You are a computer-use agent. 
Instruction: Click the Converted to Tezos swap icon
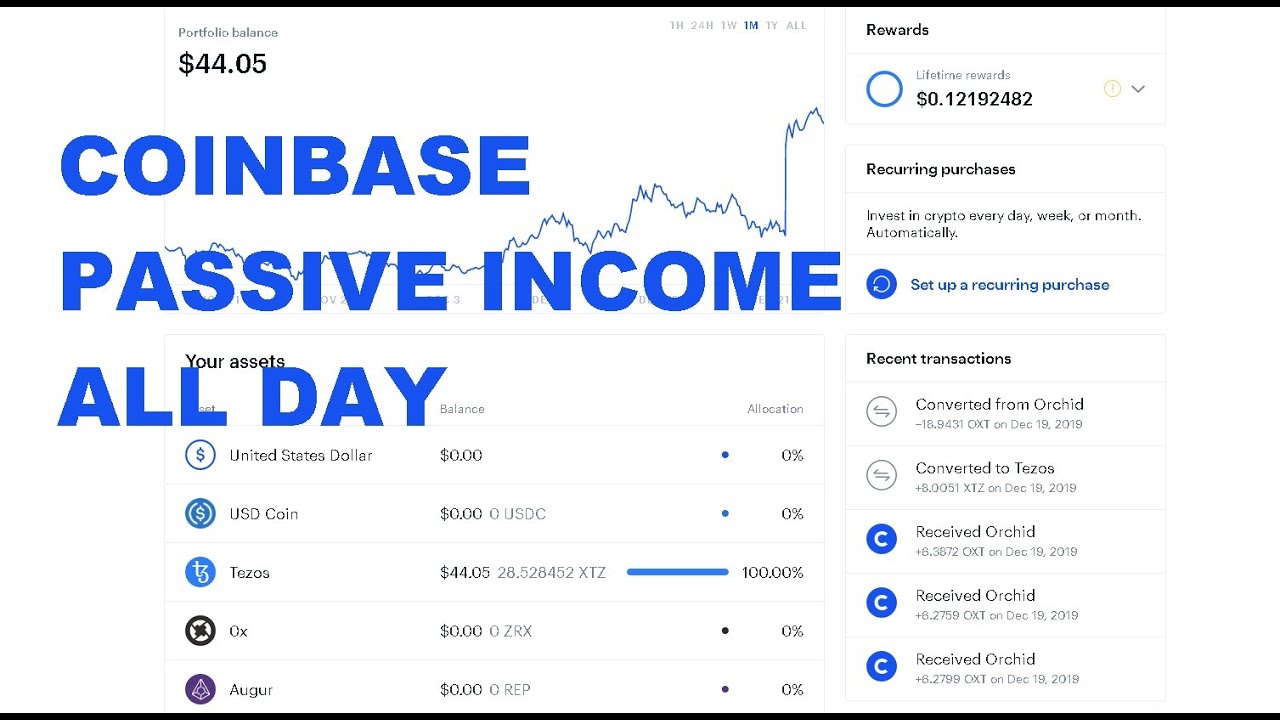click(x=881, y=476)
